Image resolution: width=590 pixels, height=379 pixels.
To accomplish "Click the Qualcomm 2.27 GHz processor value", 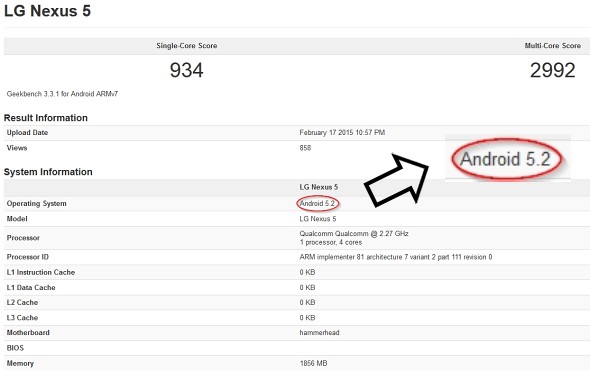I will (354, 238).
